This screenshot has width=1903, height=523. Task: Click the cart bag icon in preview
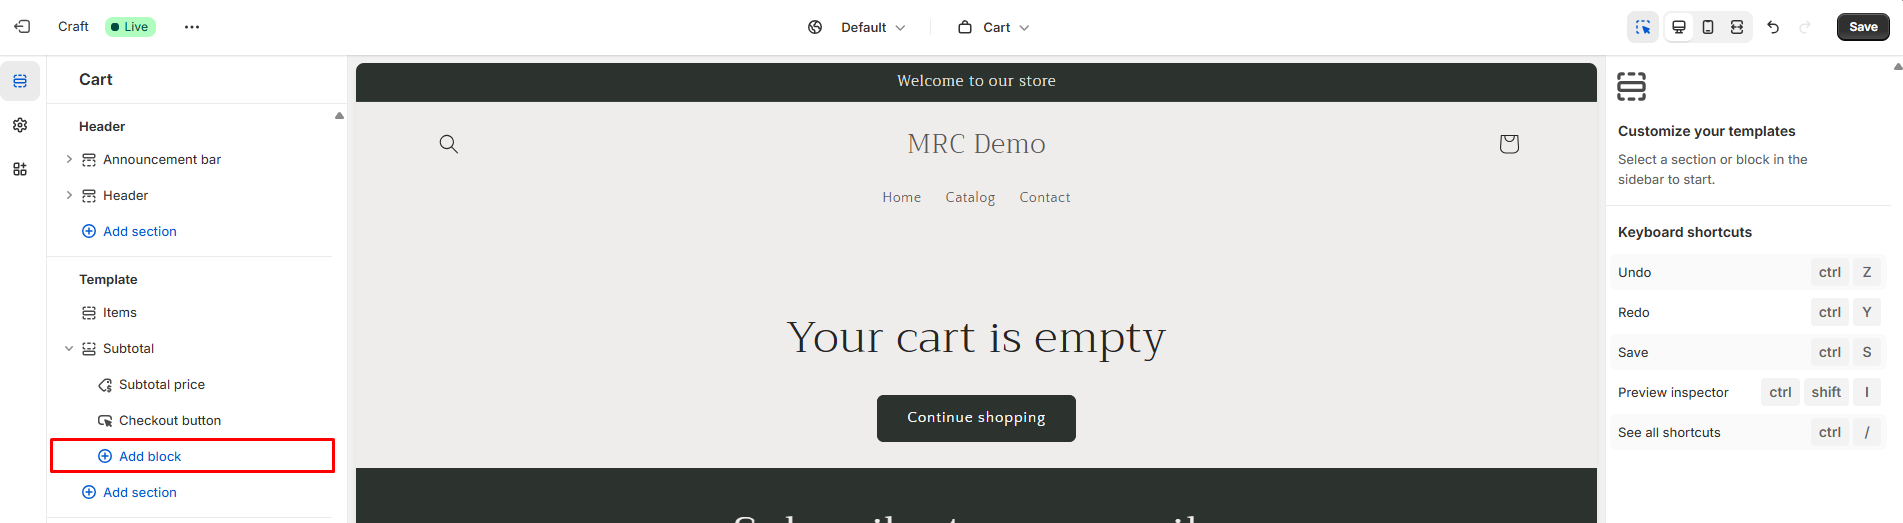coord(1509,144)
